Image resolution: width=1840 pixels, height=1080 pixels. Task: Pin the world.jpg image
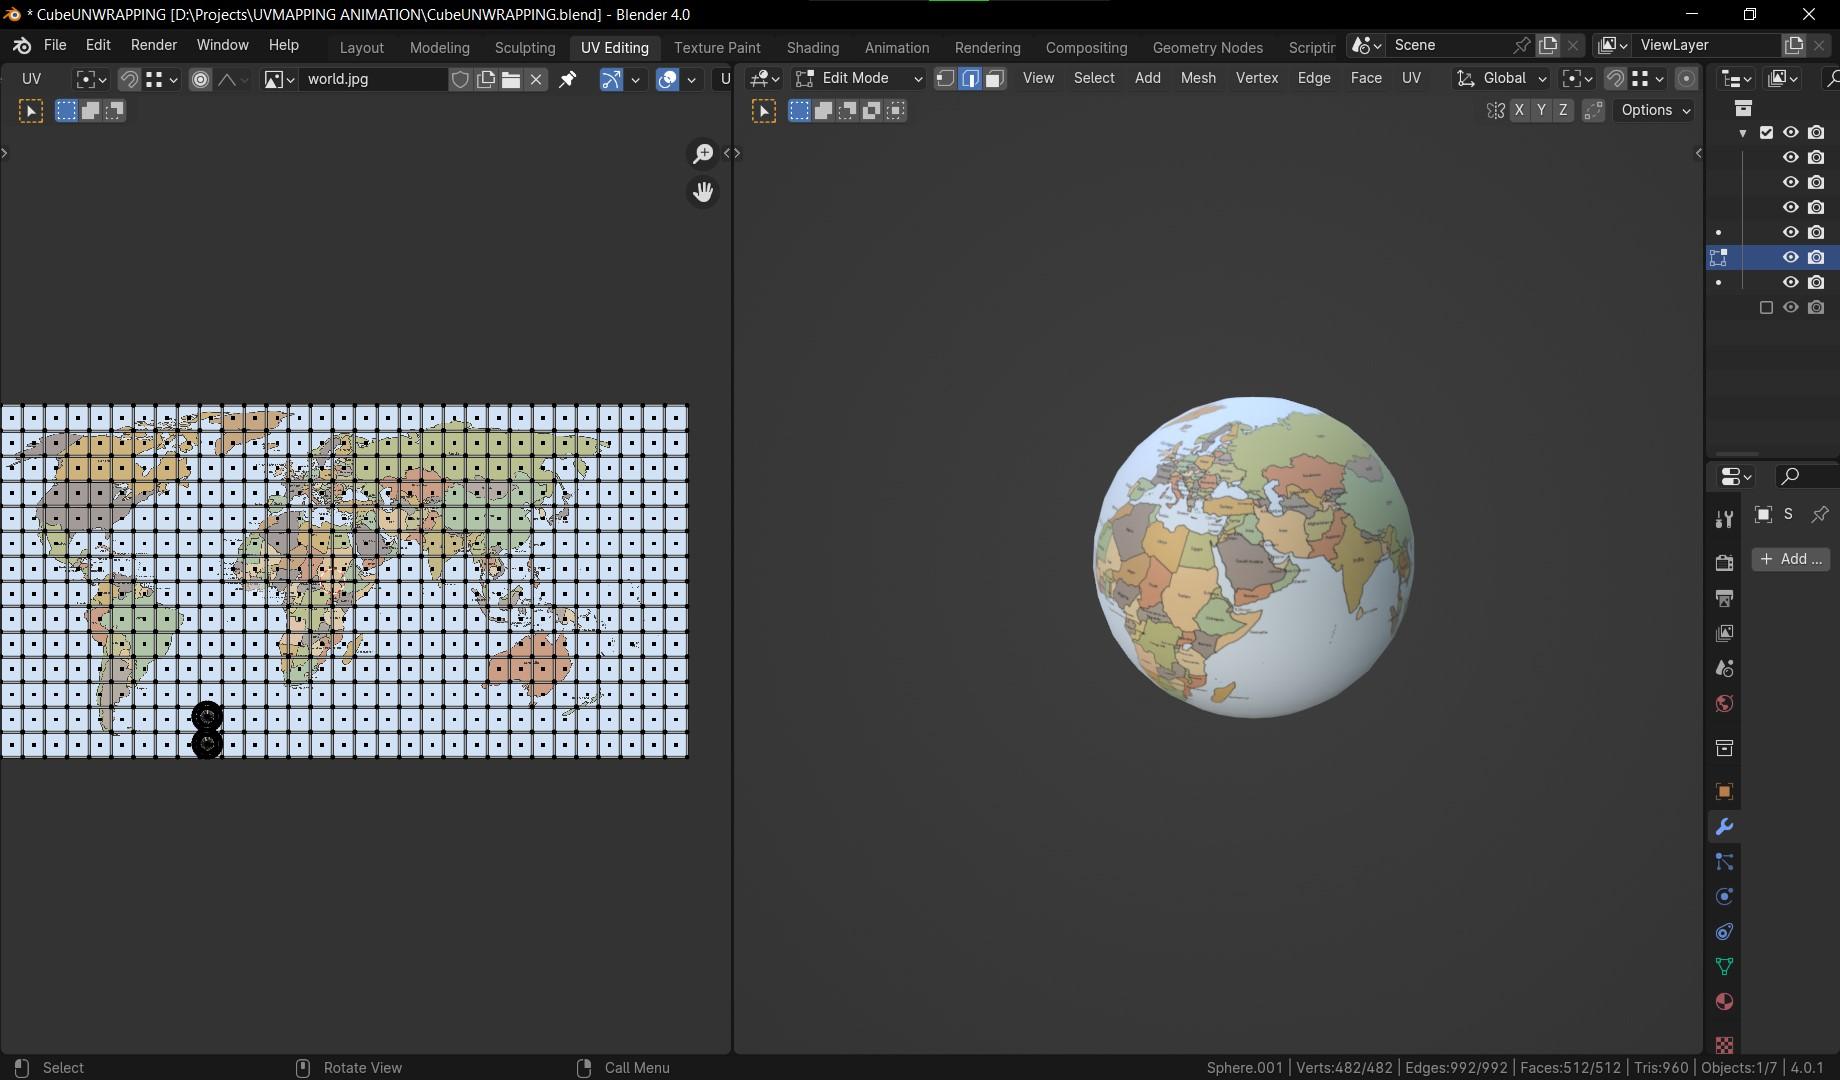click(x=567, y=79)
